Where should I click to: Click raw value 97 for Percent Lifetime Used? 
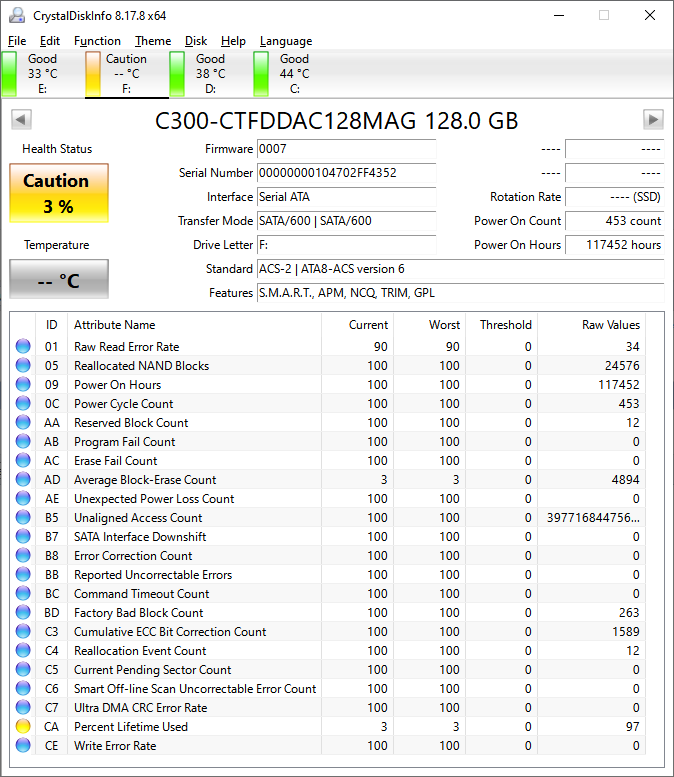[x=632, y=726]
